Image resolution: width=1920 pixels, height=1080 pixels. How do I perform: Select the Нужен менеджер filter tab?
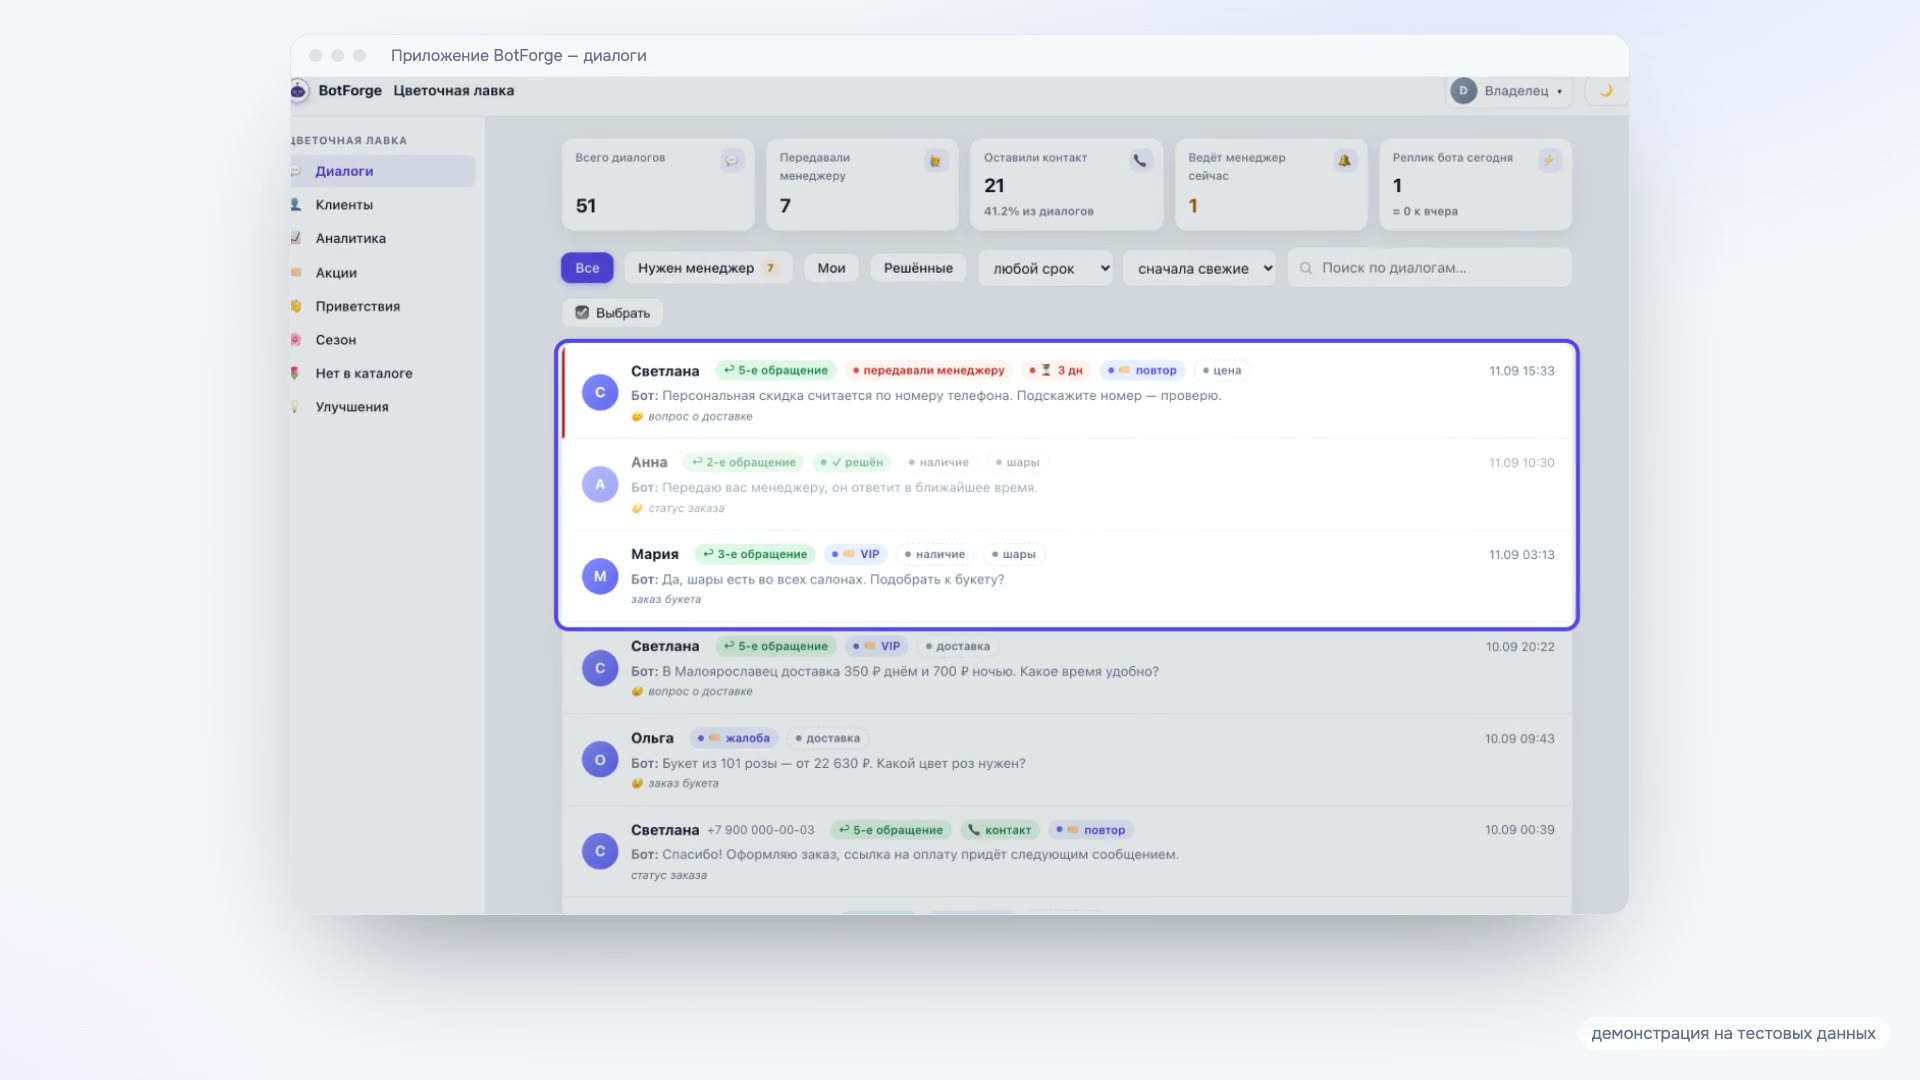pyautogui.click(x=708, y=268)
